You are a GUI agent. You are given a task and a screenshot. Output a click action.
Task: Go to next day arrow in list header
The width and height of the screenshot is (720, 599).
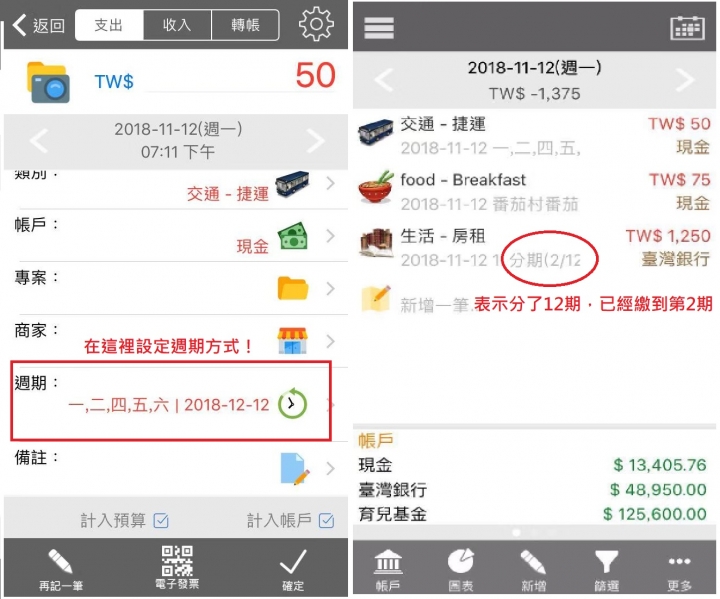pos(685,80)
